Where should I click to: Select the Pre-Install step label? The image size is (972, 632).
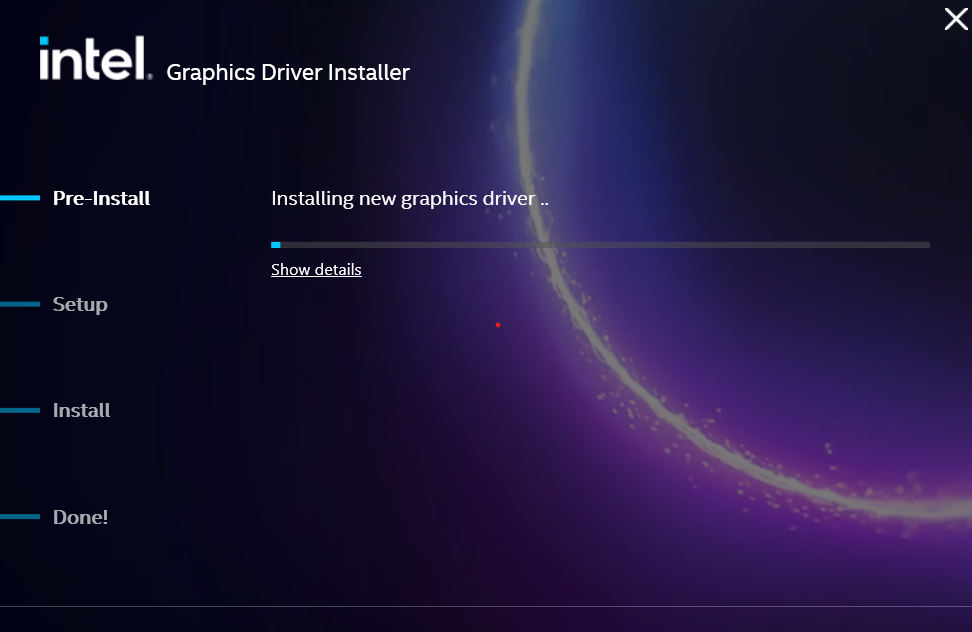[102, 198]
